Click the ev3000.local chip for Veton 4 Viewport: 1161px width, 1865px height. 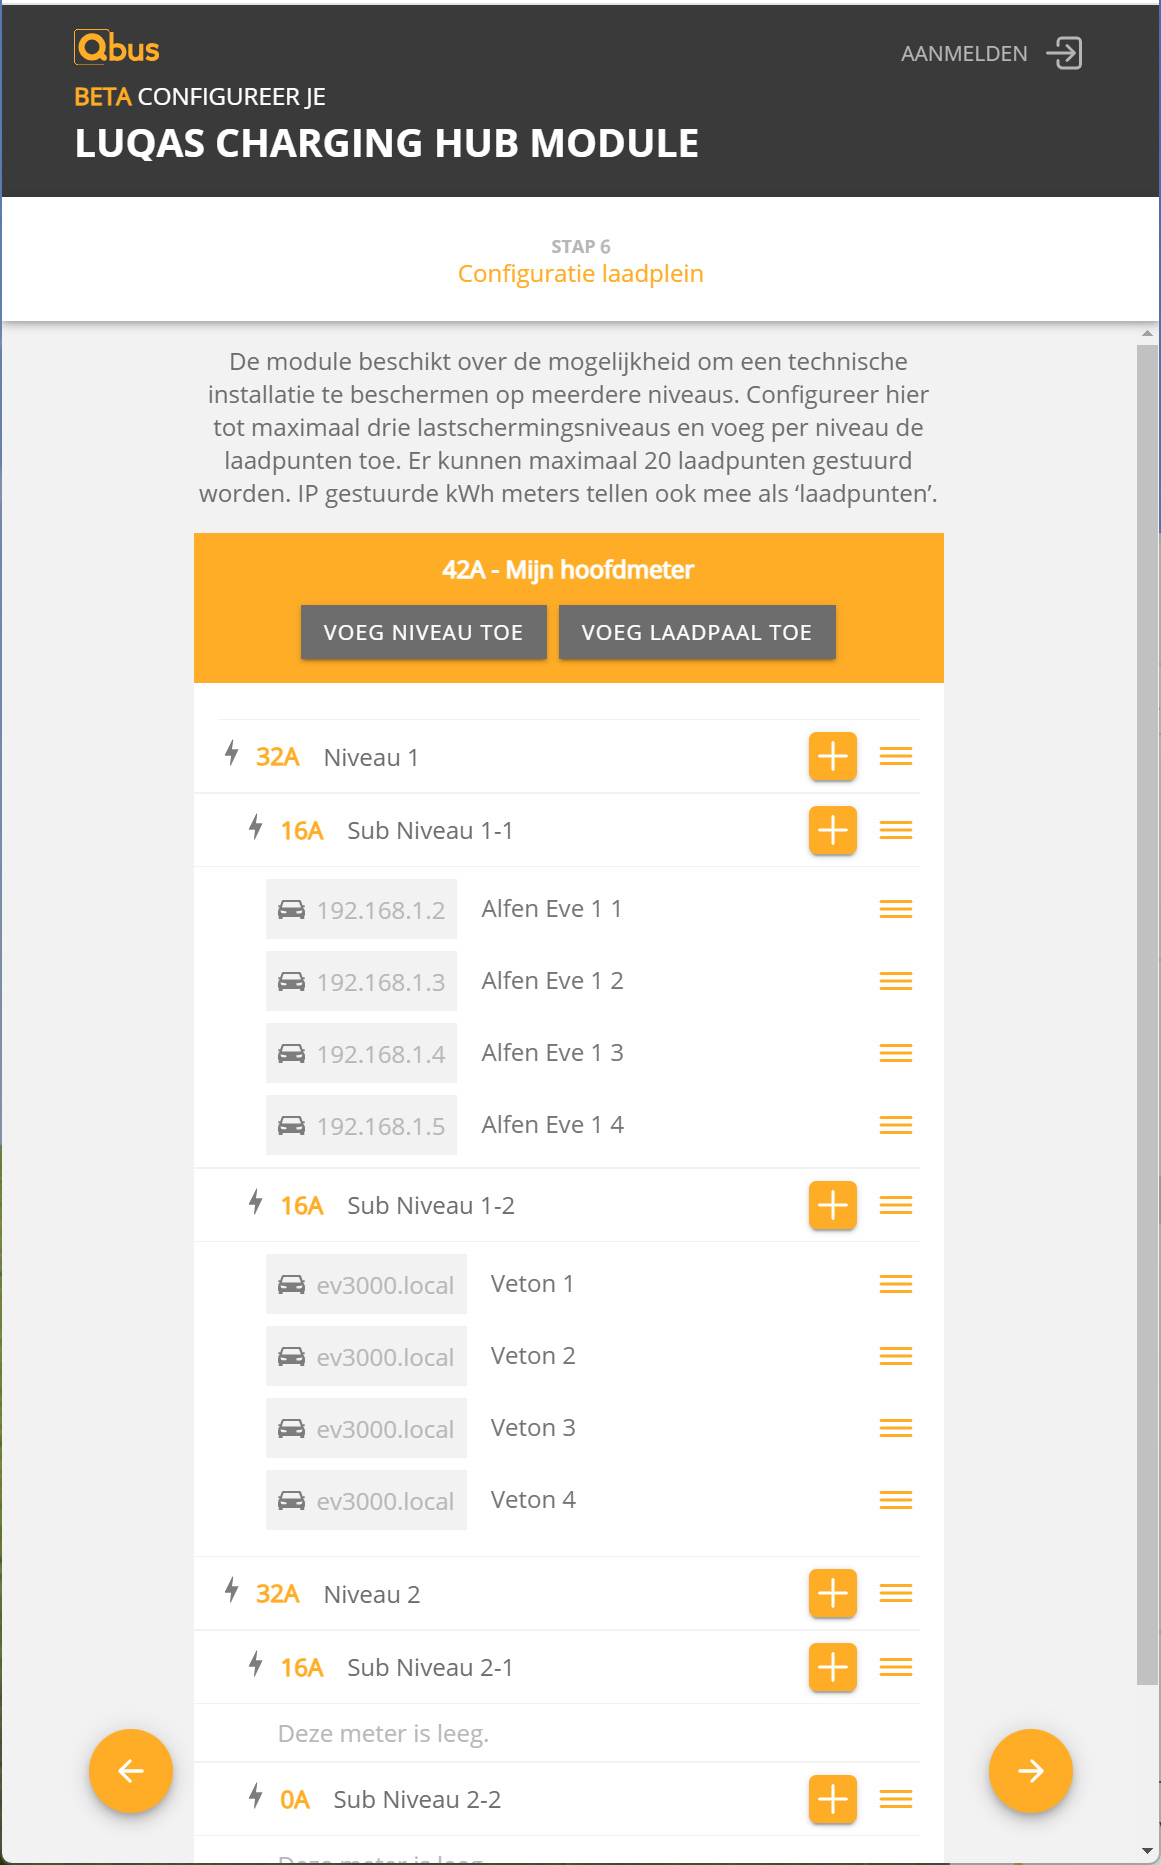(x=366, y=1500)
